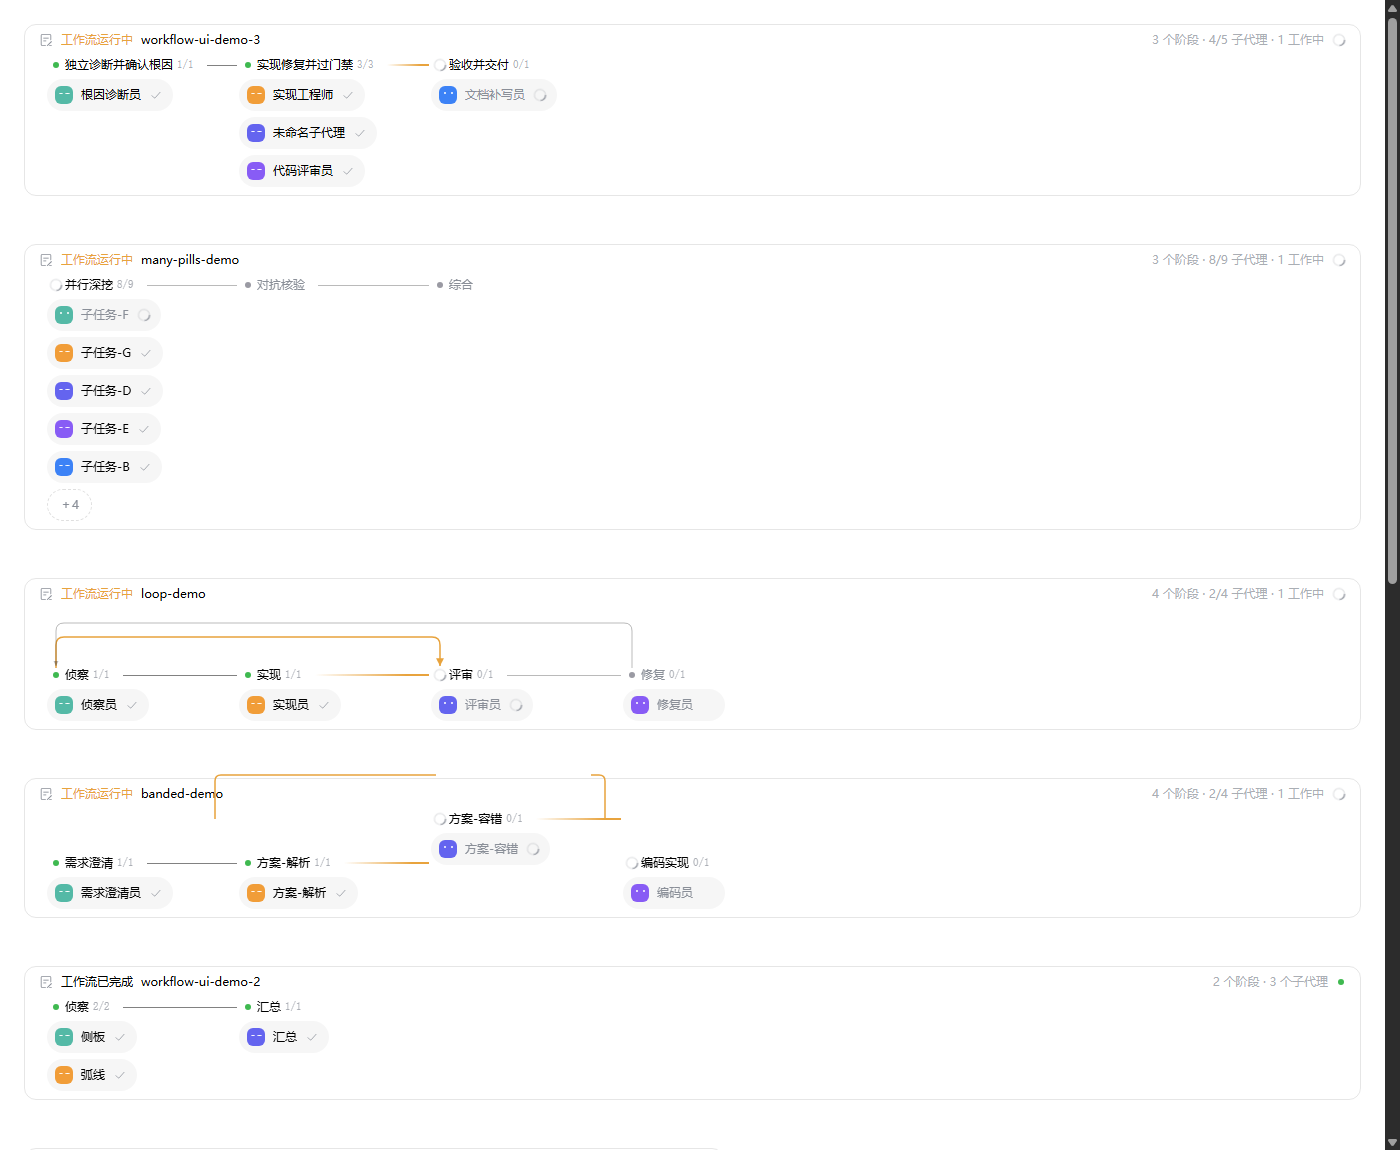Select the 实现修复并过门禁 stage label

(305, 65)
